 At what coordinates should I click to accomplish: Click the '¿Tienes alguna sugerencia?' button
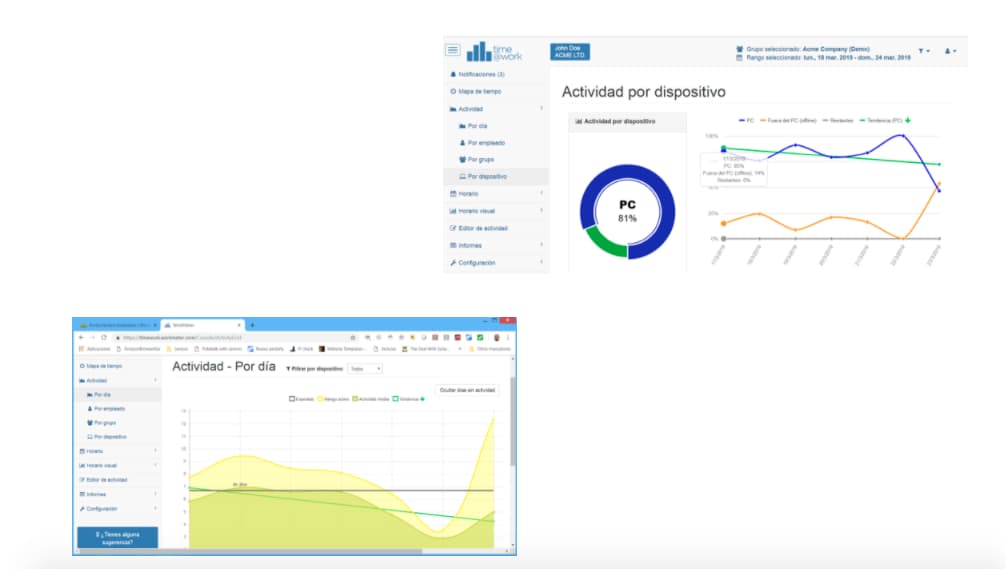117,539
